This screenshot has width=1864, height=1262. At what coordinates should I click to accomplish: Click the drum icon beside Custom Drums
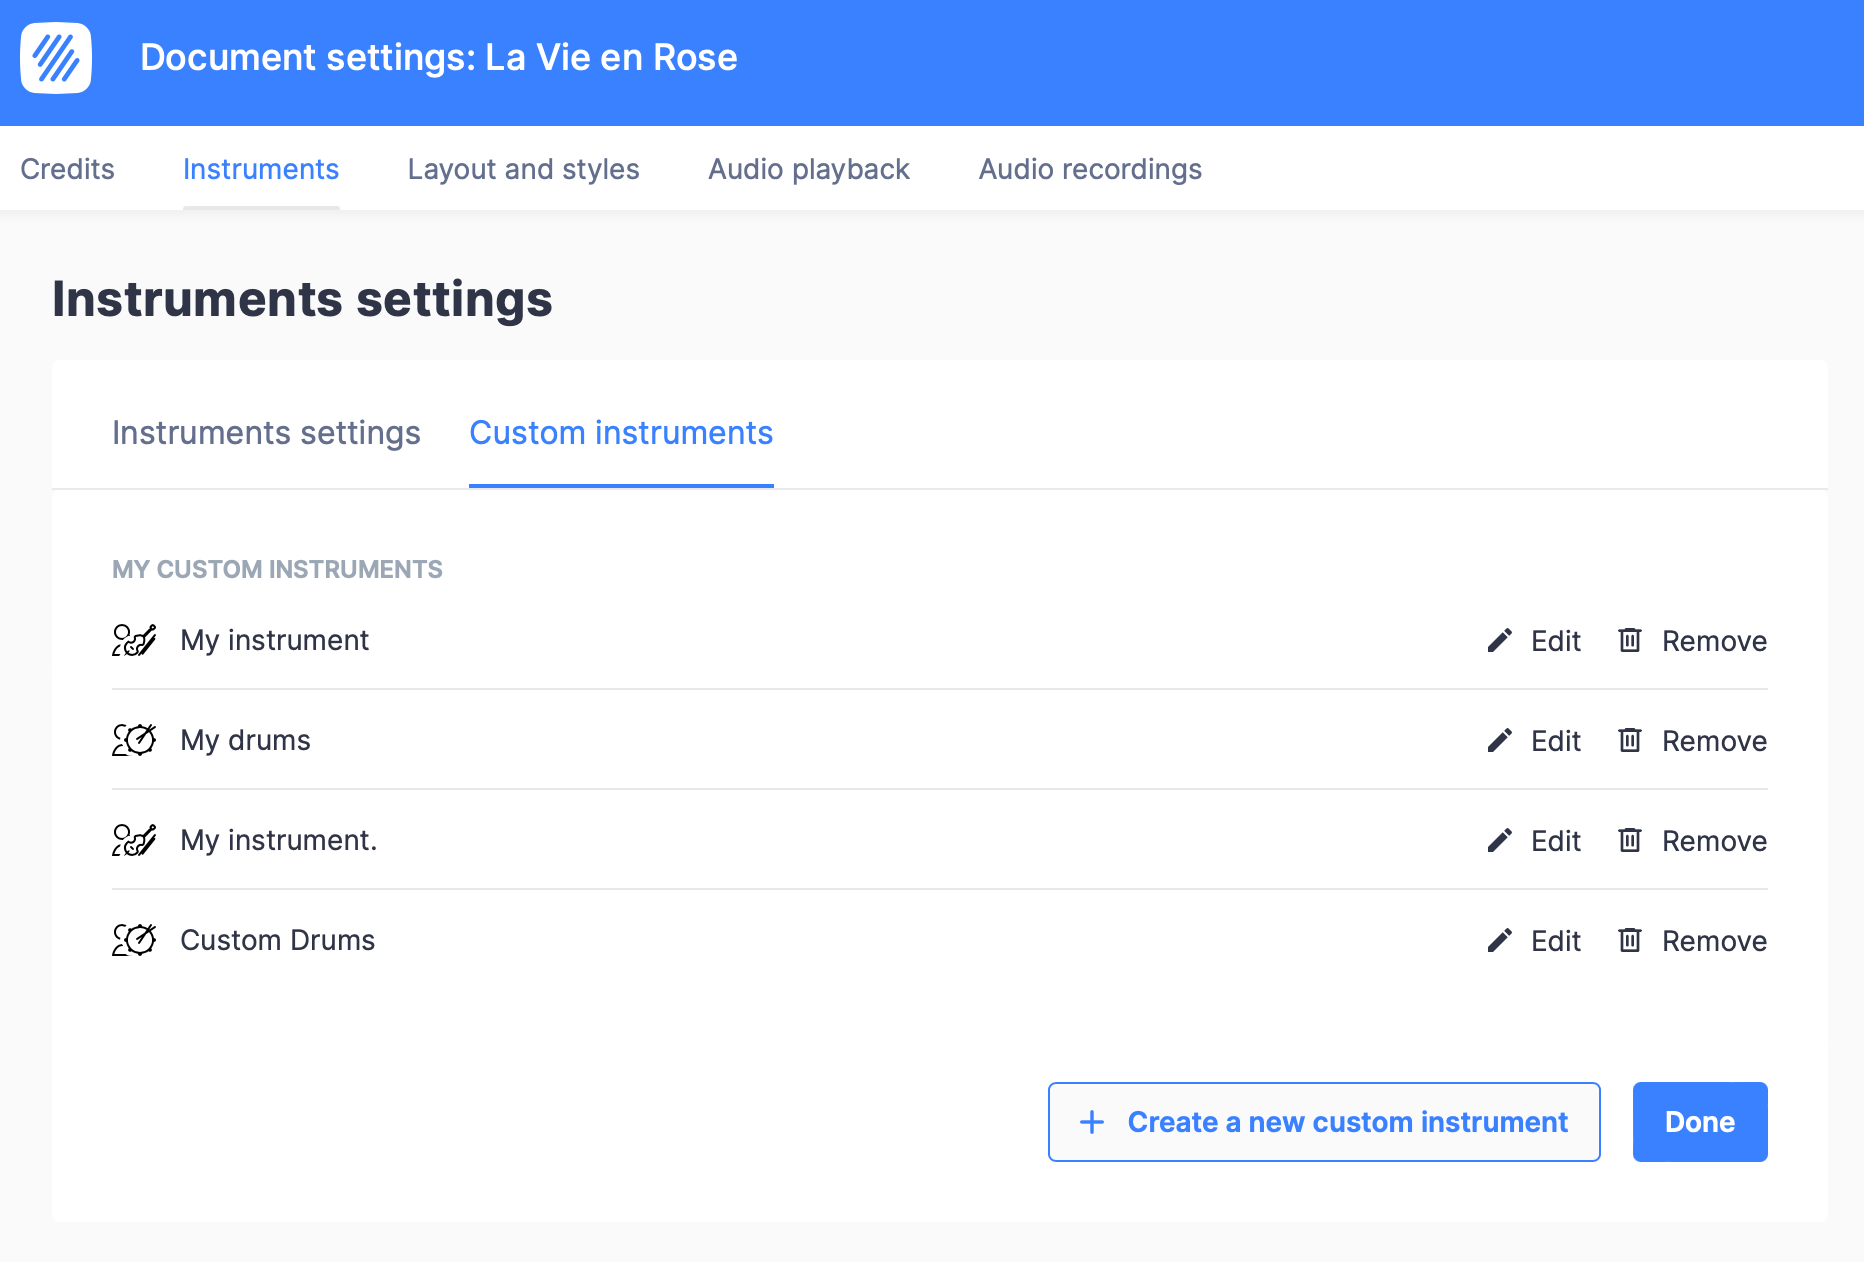pyautogui.click(x=134, y=940)
